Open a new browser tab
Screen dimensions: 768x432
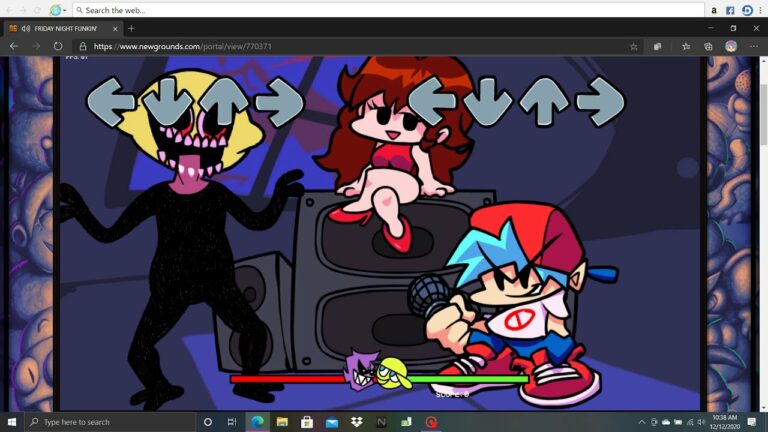[x=131, y=28]
